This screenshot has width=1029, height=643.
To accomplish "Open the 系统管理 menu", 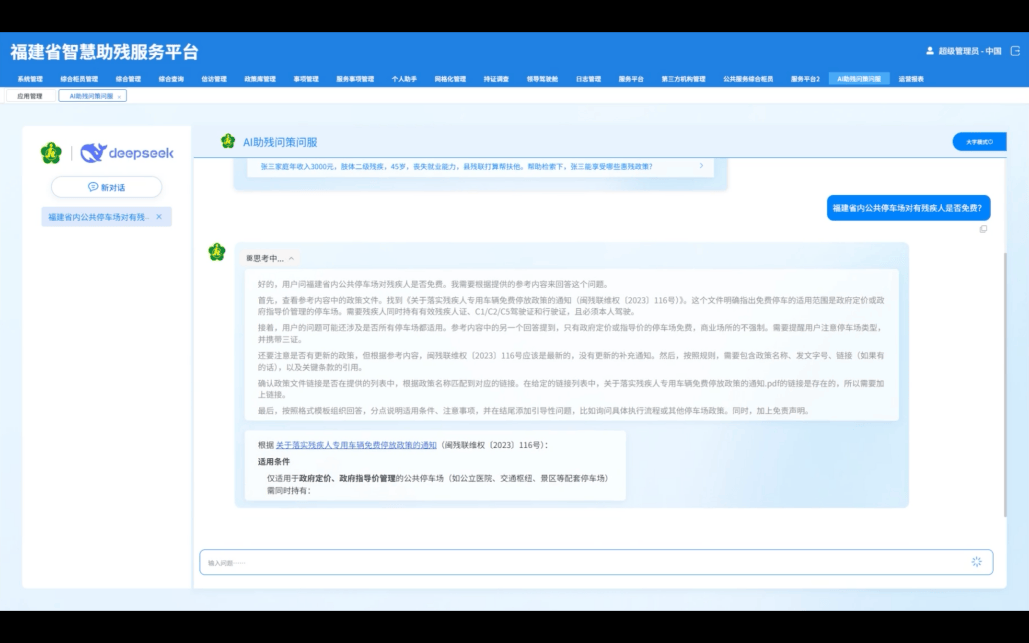I will pyautogui.click(x=30, y=79).
